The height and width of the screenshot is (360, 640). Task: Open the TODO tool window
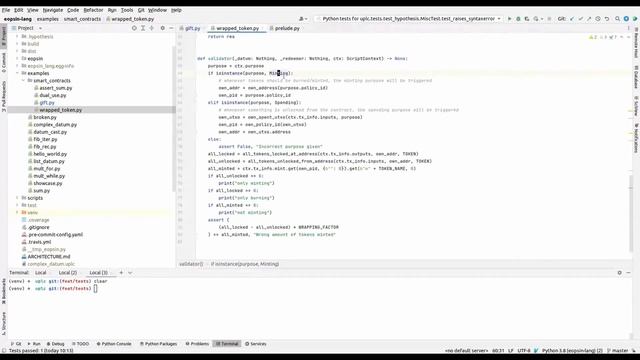(x=80, y=344)
